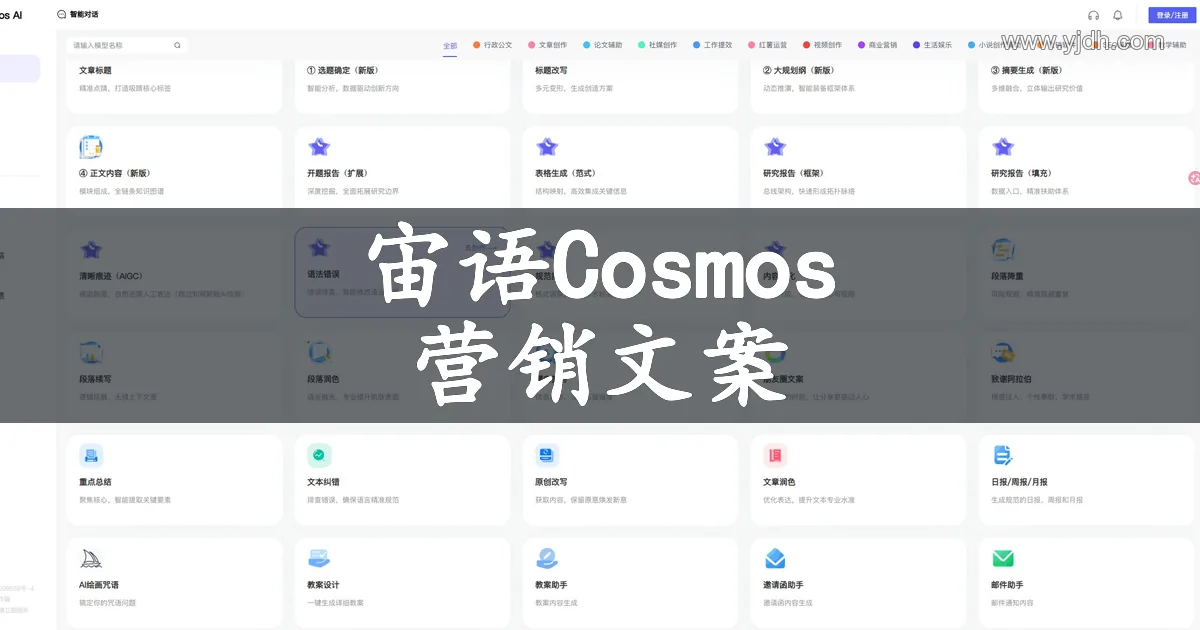Click the star icon of 开题报告（扩展）
The height and width of the screenshot is (630, 1200).
pyautogui.click(x=319, y=147)
